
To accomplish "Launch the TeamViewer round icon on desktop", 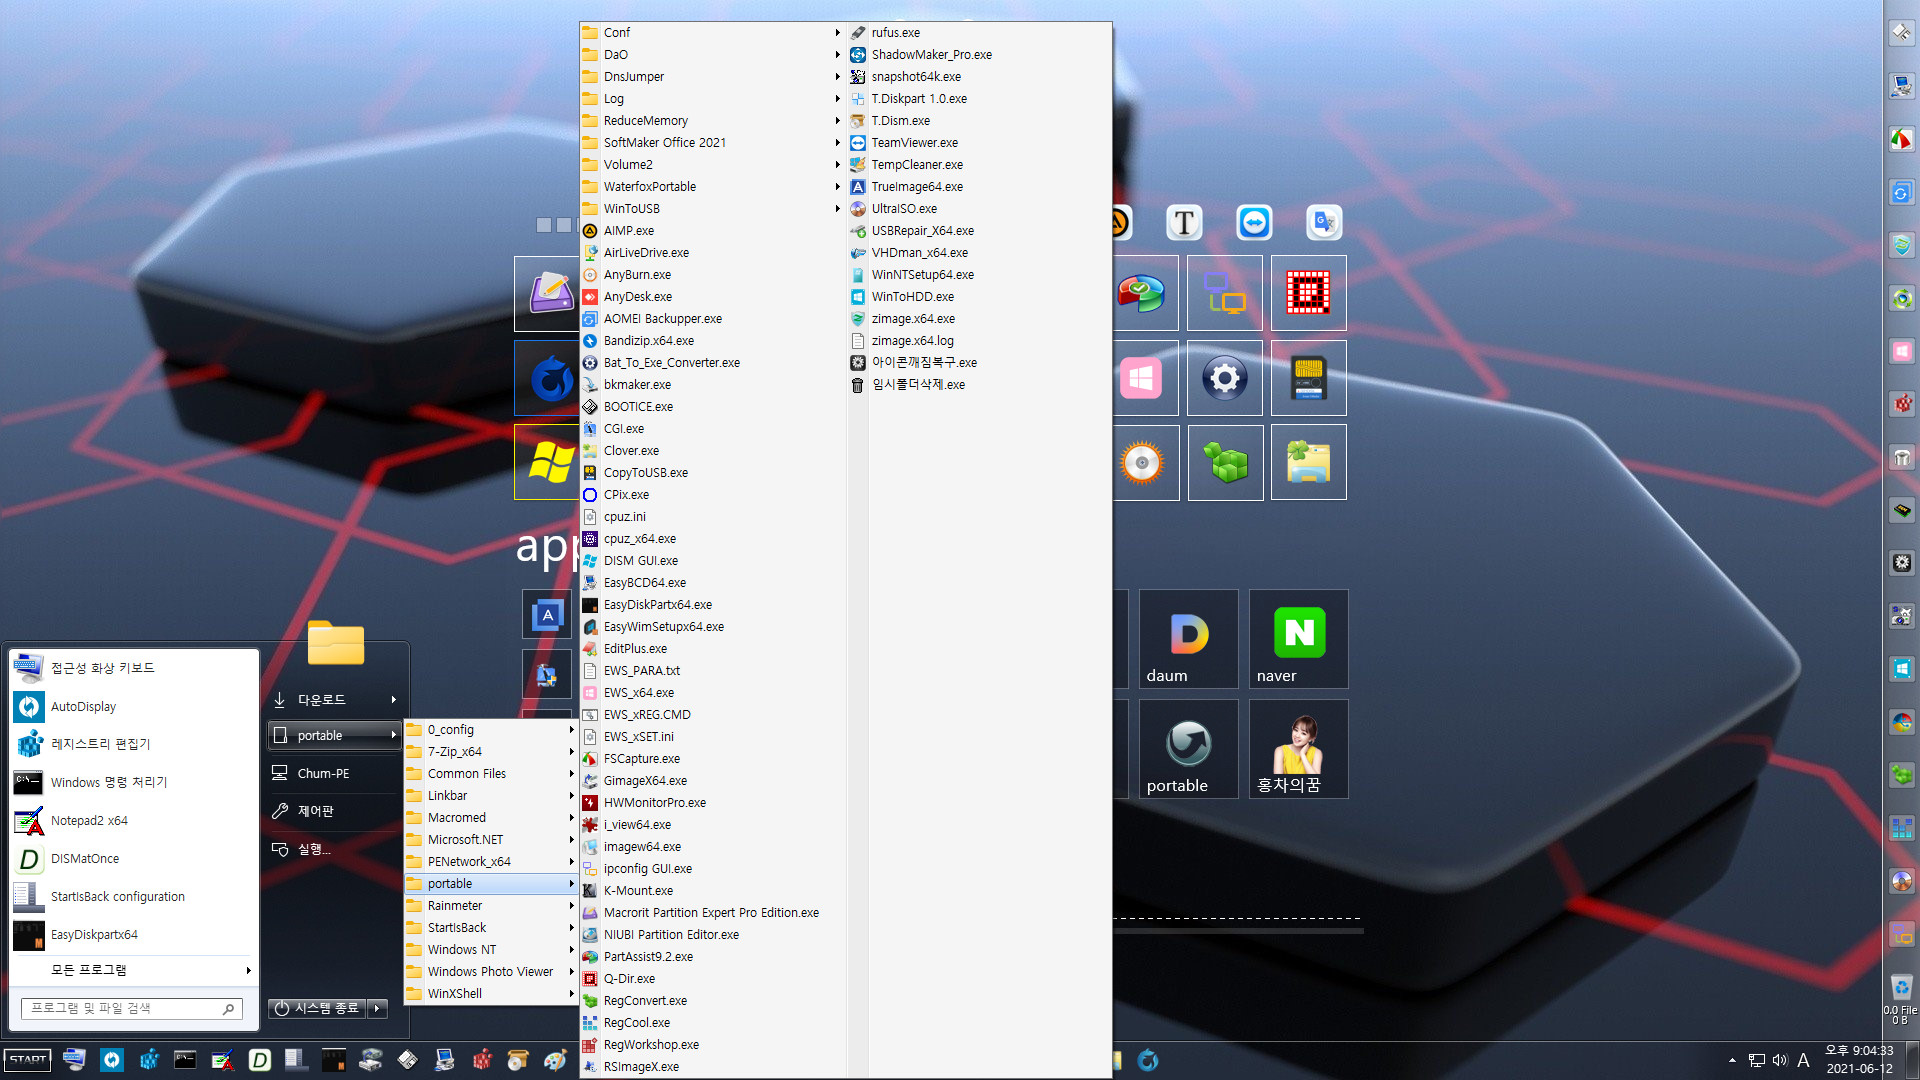I will point(1254,222).
